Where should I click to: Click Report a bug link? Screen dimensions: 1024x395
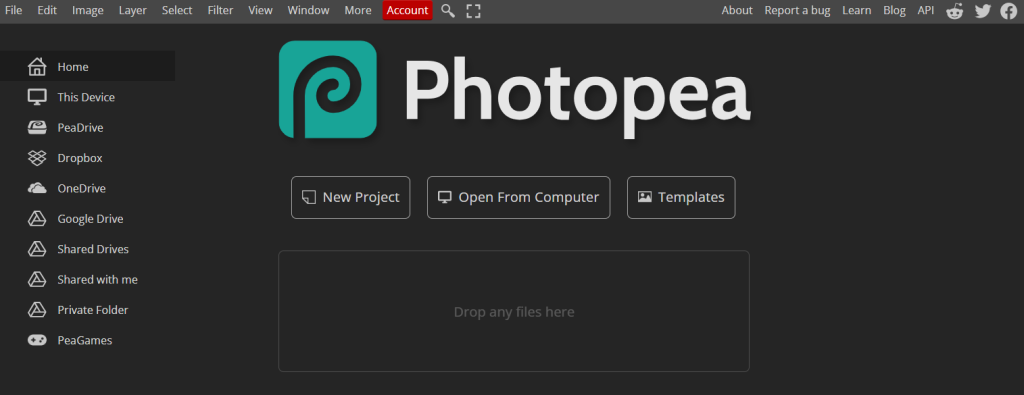[797, 10]
